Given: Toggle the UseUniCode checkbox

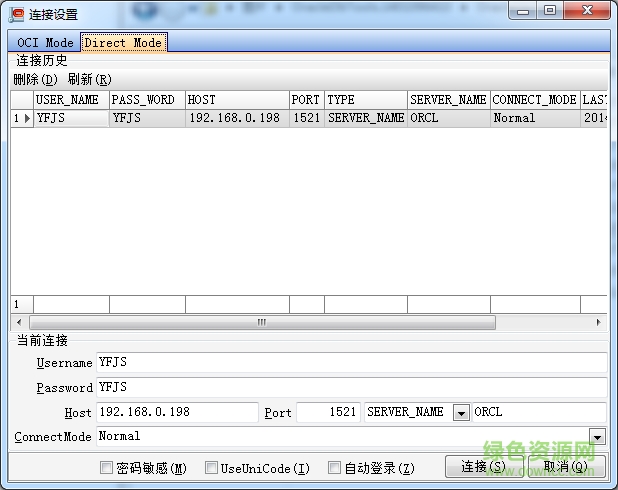Looking at the screenshot, I should click(211, 468).
